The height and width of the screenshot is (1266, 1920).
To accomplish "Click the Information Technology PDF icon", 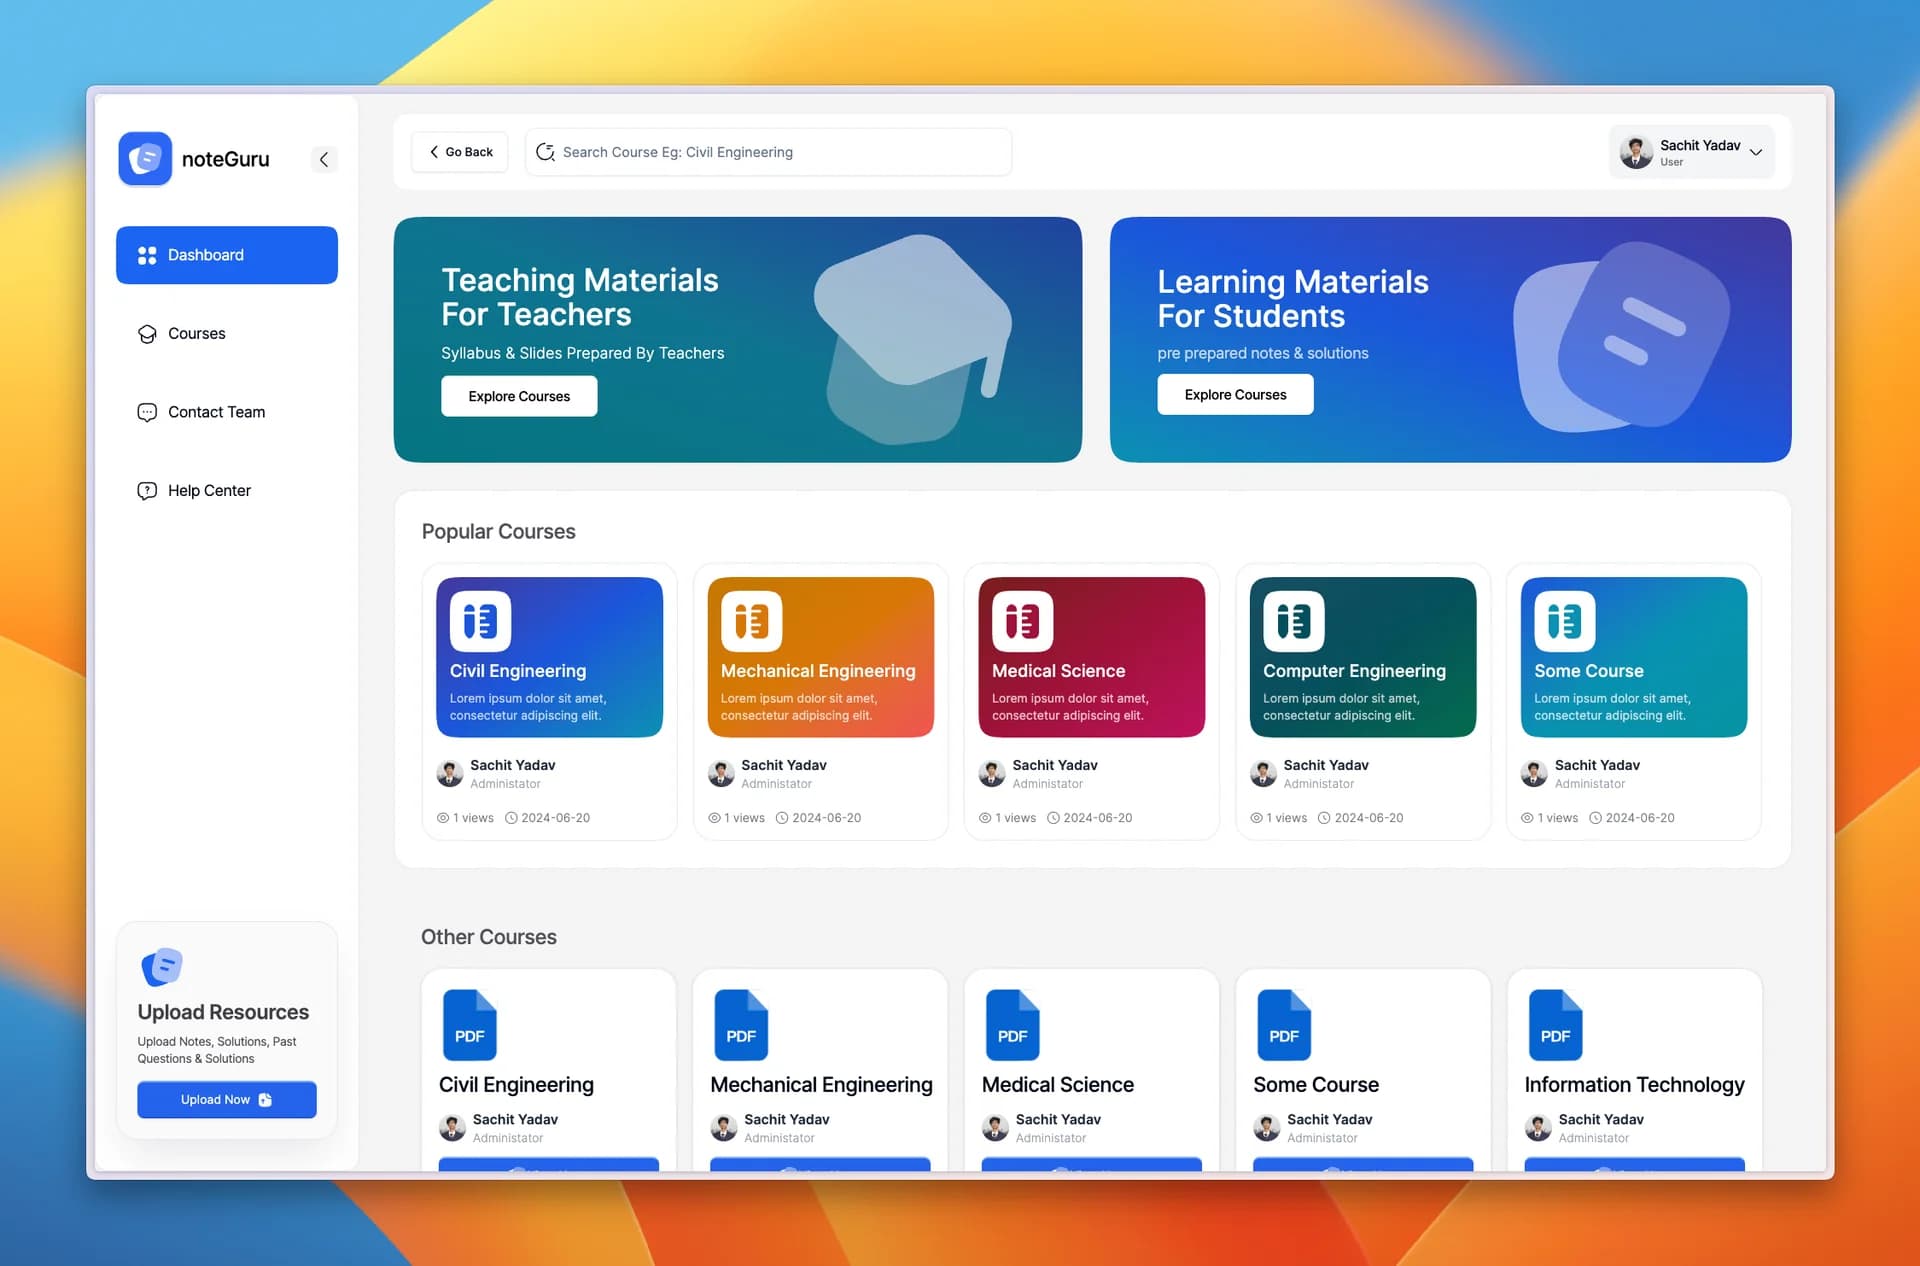I will (1555, 1025).
